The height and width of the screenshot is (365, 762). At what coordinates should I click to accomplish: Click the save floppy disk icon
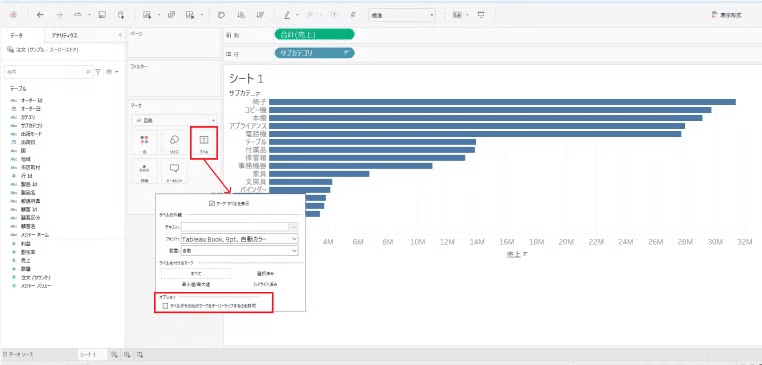click(x=102, y=15)
